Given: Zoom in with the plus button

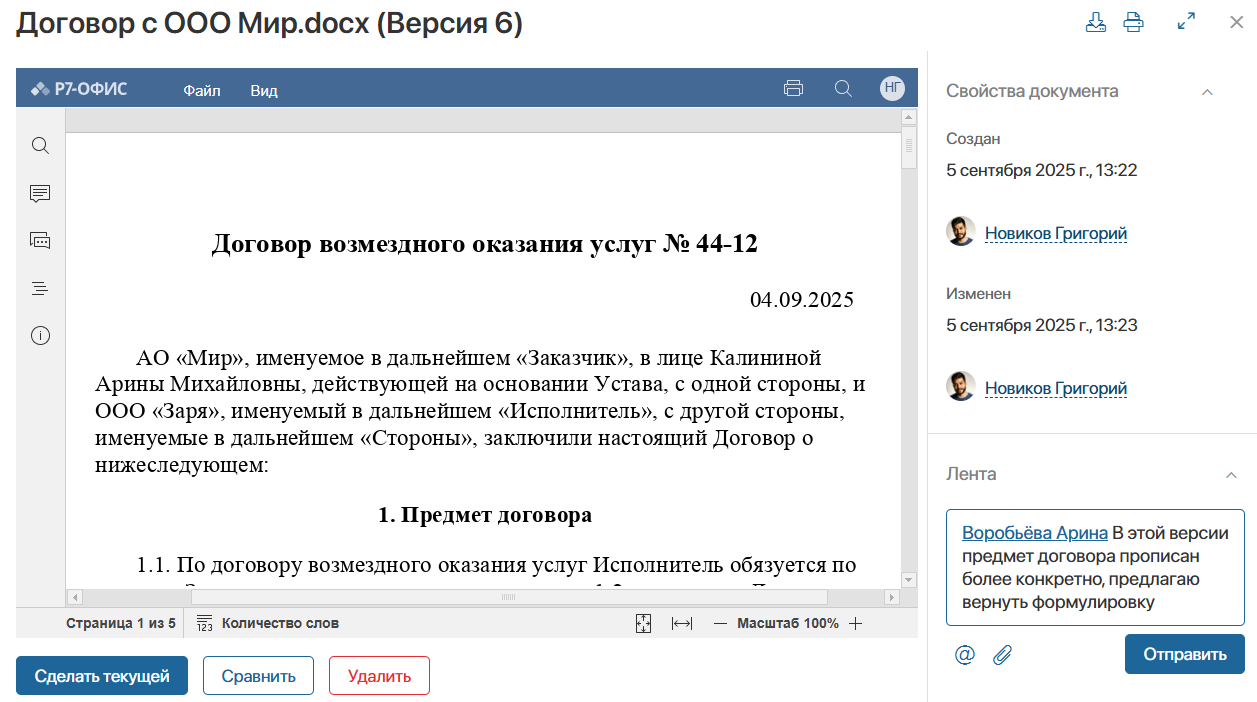Looking at the screenshot, I should click(x=855, y=623).
